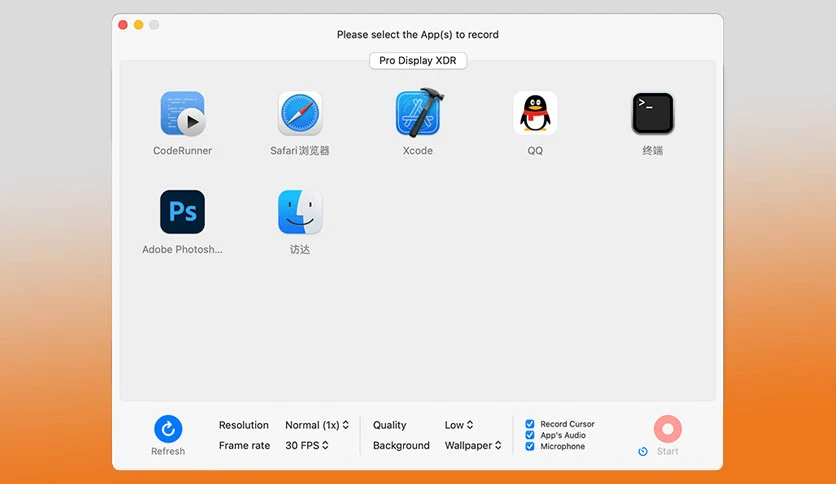This screenshot has width=836, height=484.
Task: Click the Xcode label text
Action: 417,151
